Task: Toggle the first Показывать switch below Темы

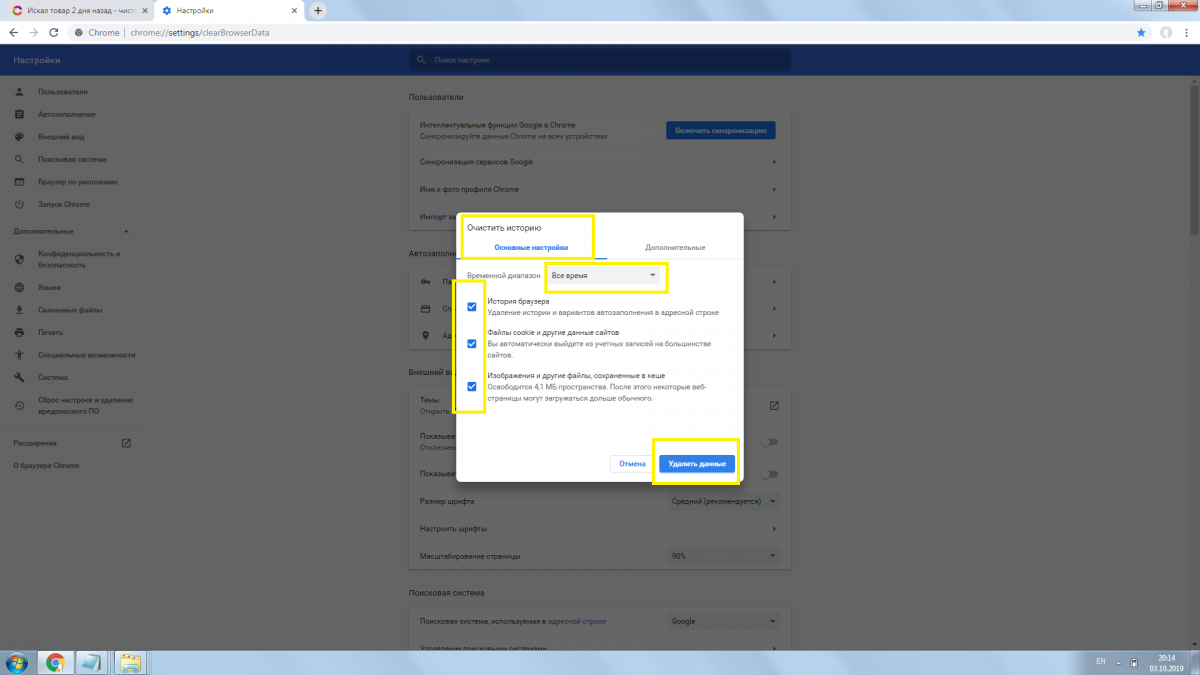Action: point(769,442)
